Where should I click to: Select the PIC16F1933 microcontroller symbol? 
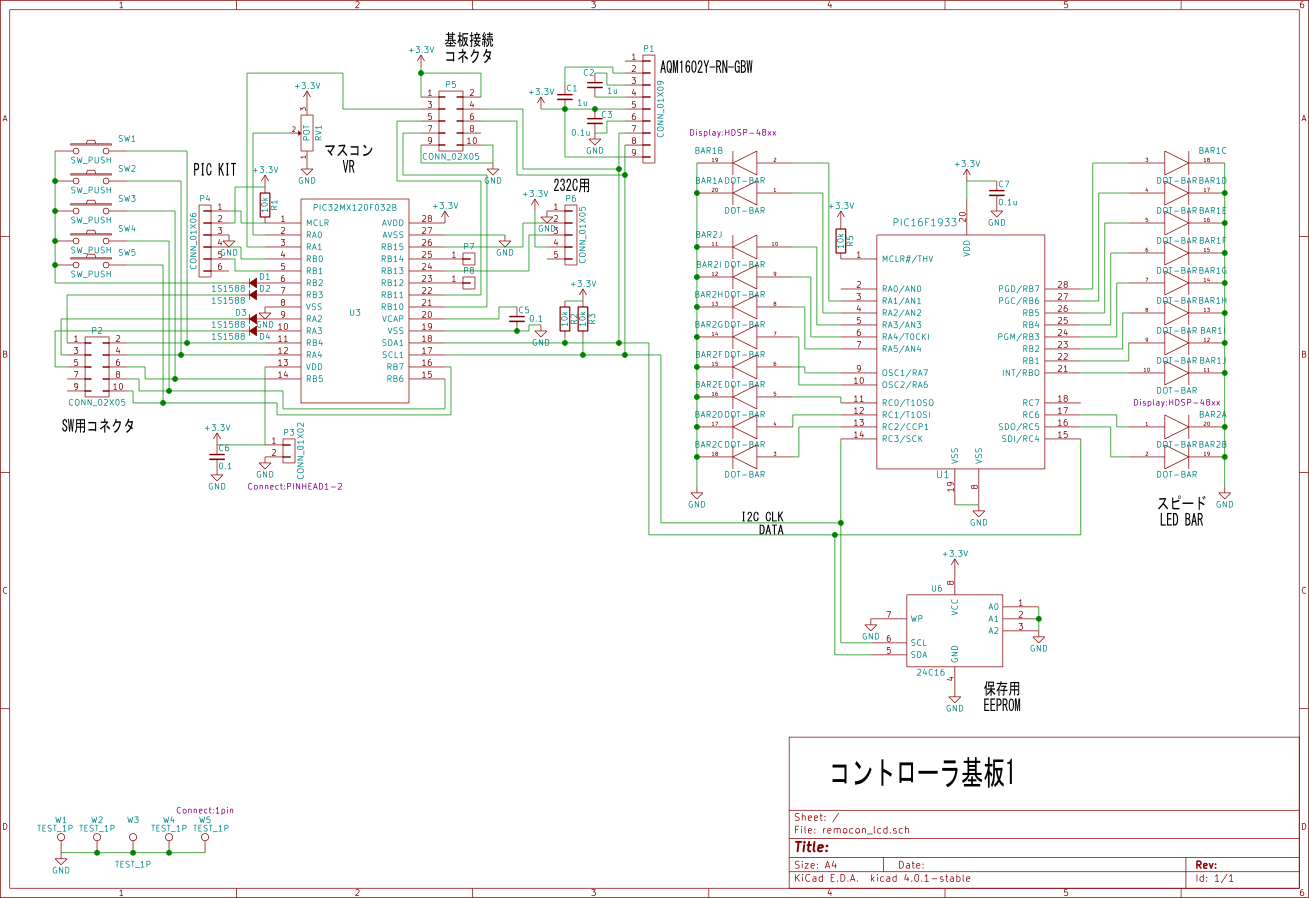click(960, 350)
